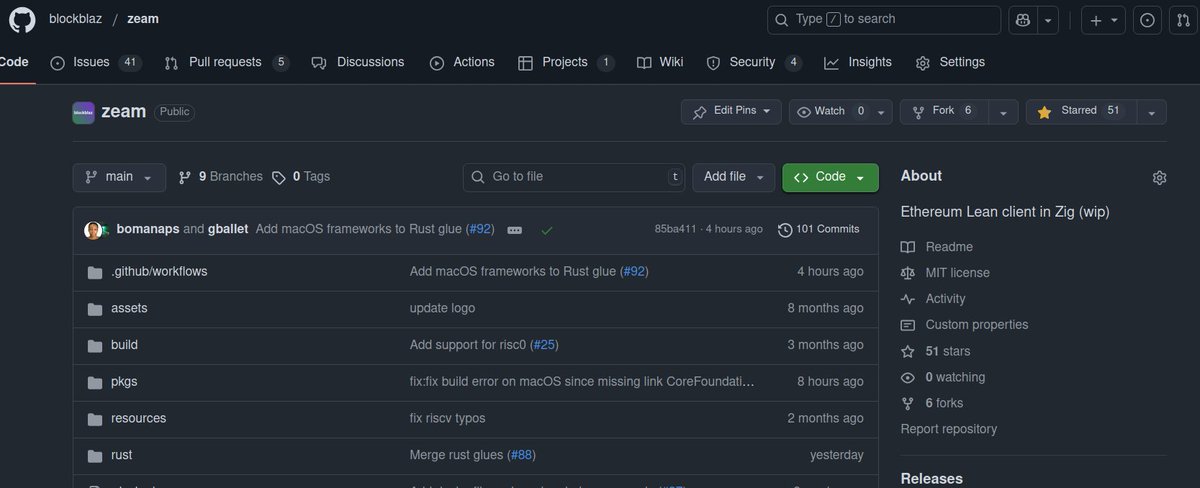View the 6 forks link
1200x488 pixels.
click(934, 403)
